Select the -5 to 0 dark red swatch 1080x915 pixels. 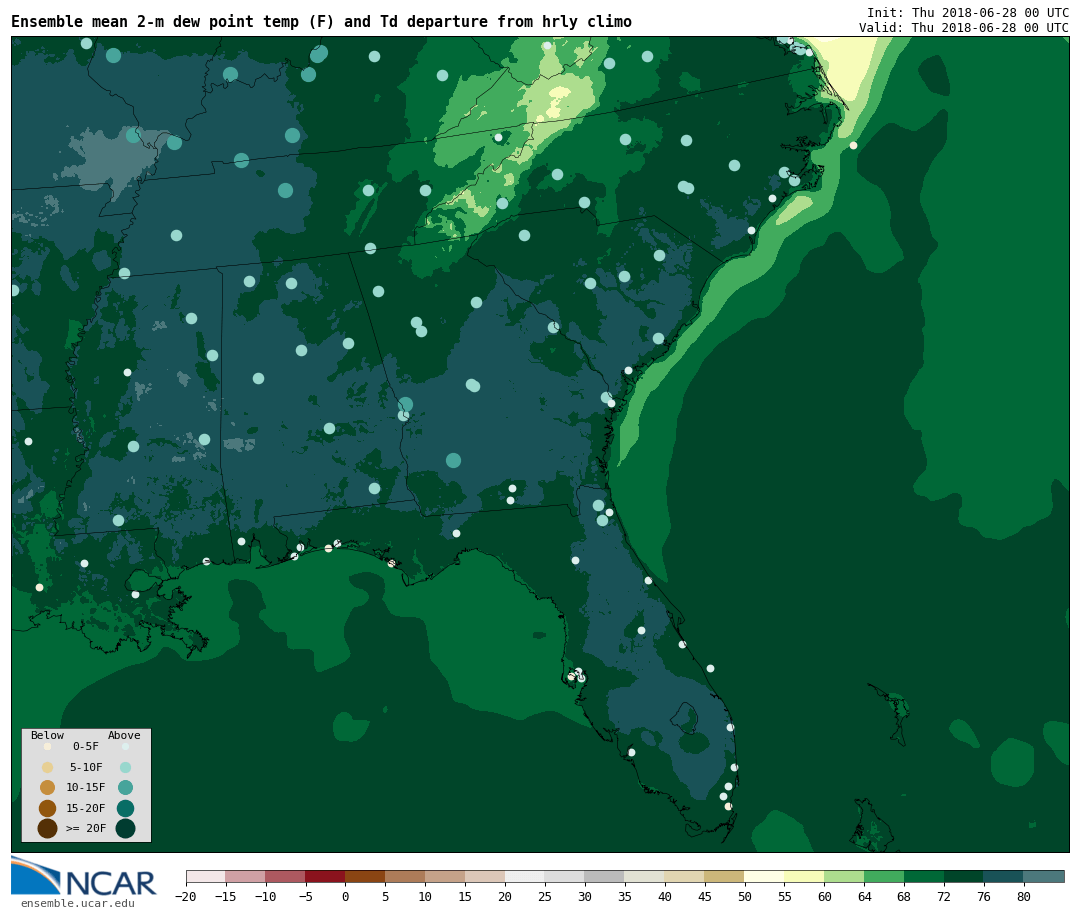click(326, 876)
